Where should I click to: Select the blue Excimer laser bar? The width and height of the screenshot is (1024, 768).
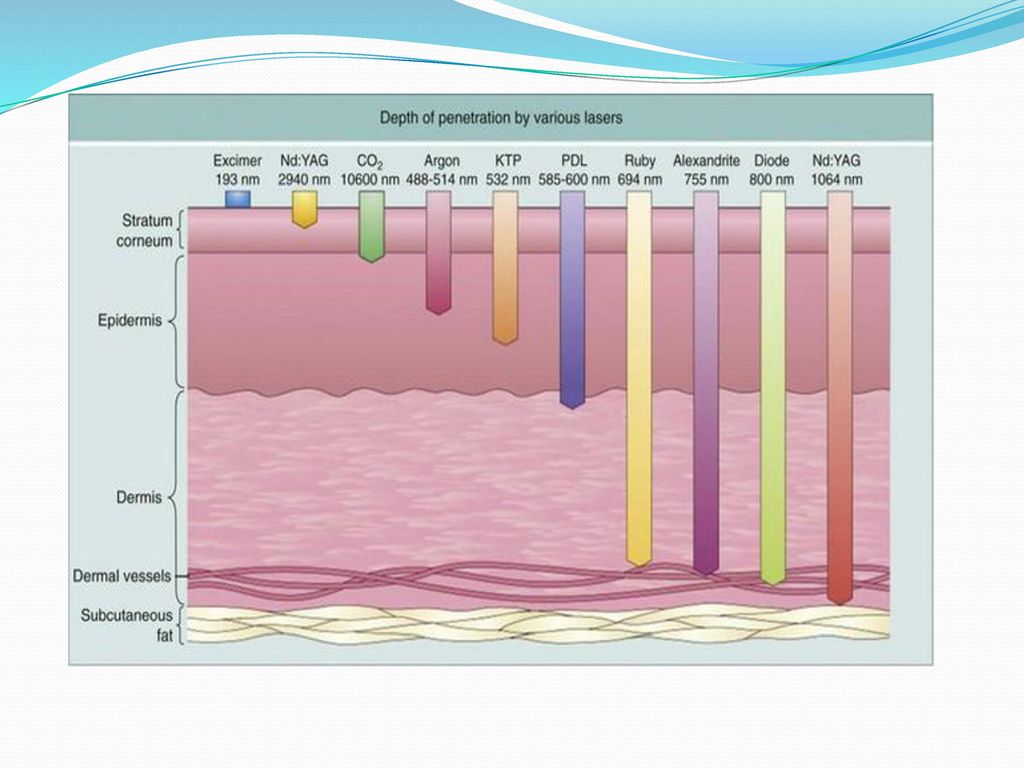pos(238,199)
